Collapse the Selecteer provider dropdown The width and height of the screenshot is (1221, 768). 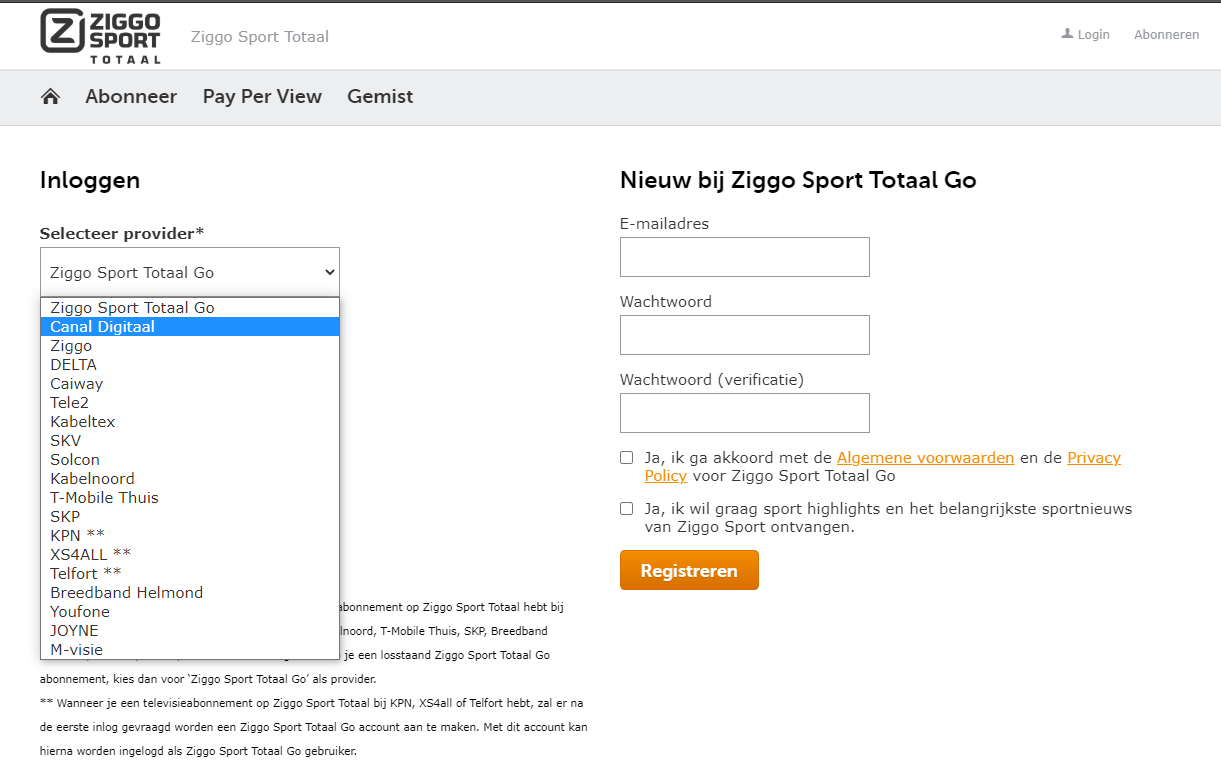tap(190, 272)
